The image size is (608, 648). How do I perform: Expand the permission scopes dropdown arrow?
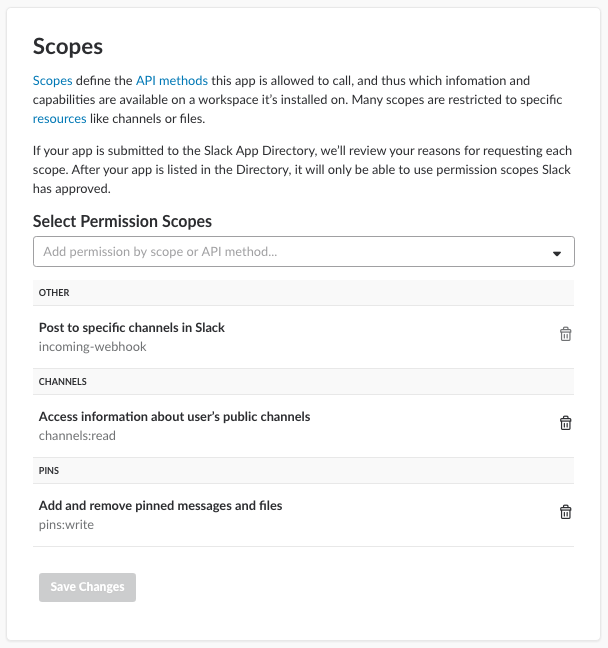click(557, 253)
